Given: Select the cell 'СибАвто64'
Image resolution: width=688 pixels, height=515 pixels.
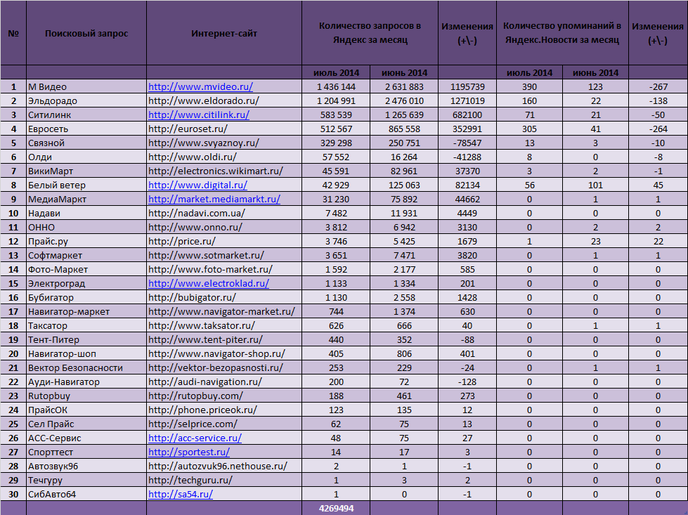Looking at the screenshot, I should point(86,494).
